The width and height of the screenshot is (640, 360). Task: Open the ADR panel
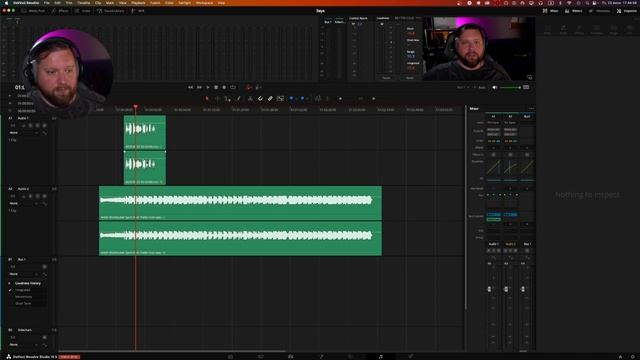pyautogui.click(x=138, y=11)
